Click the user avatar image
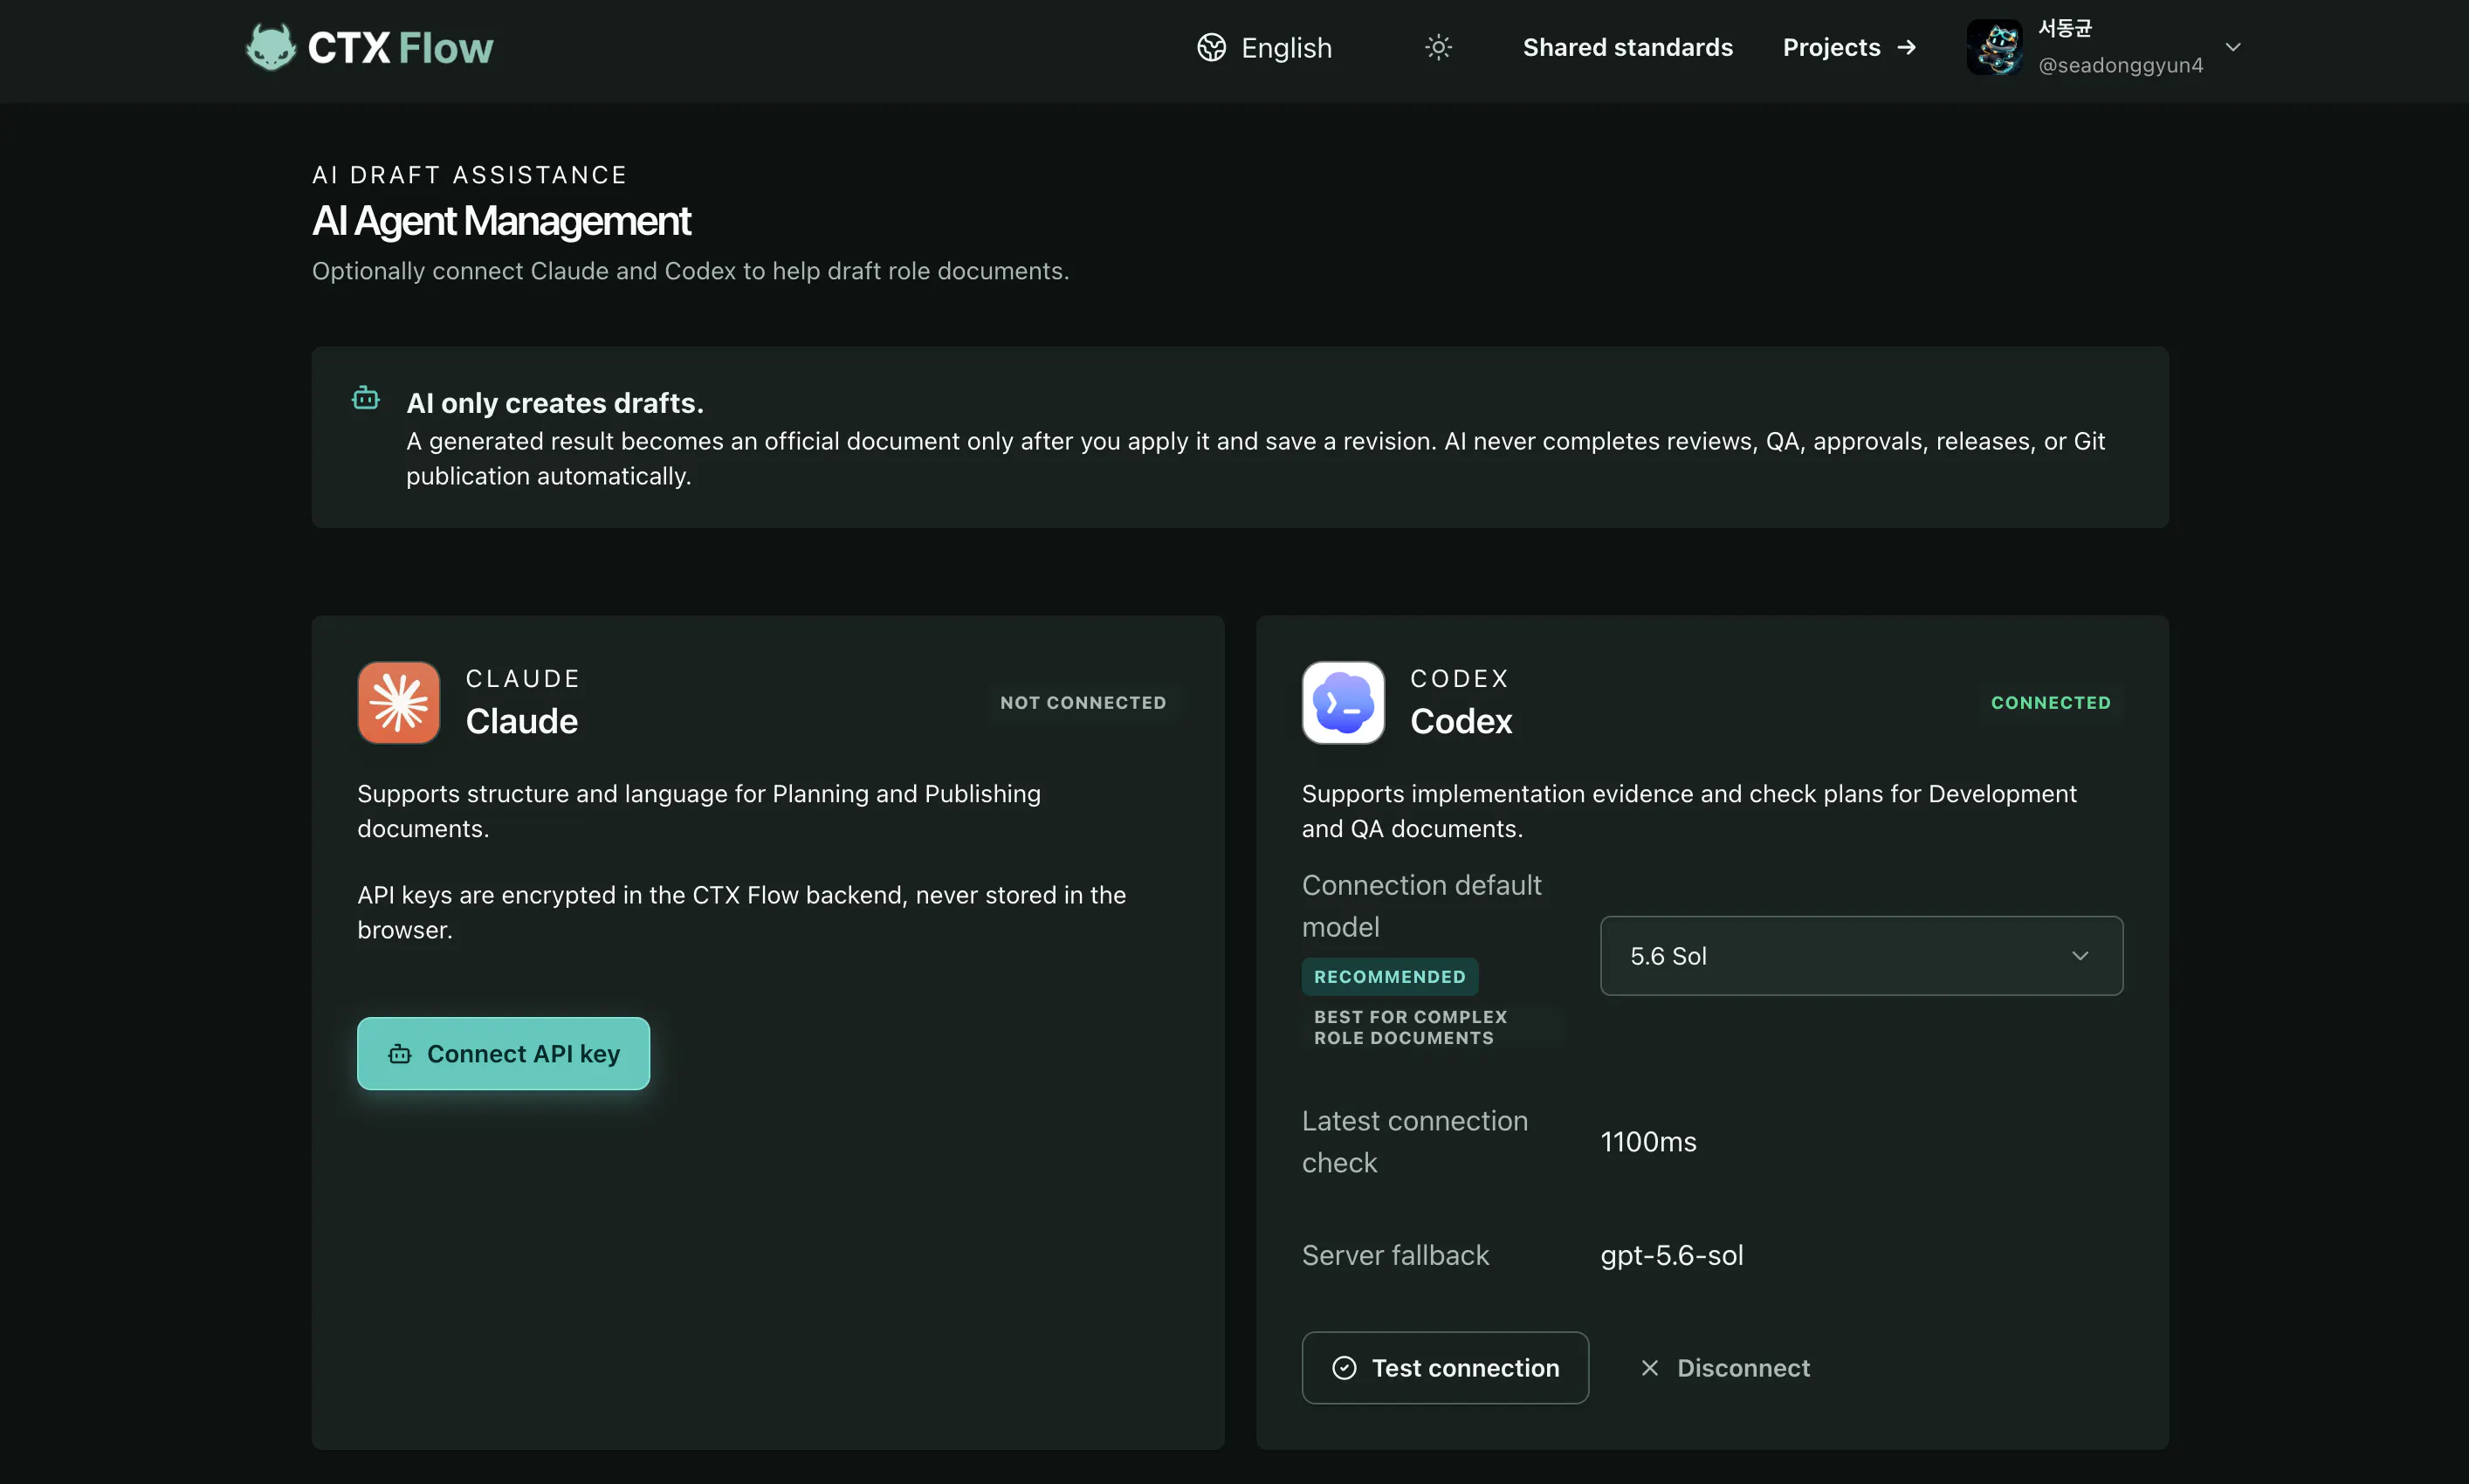 click(1994, 47)
